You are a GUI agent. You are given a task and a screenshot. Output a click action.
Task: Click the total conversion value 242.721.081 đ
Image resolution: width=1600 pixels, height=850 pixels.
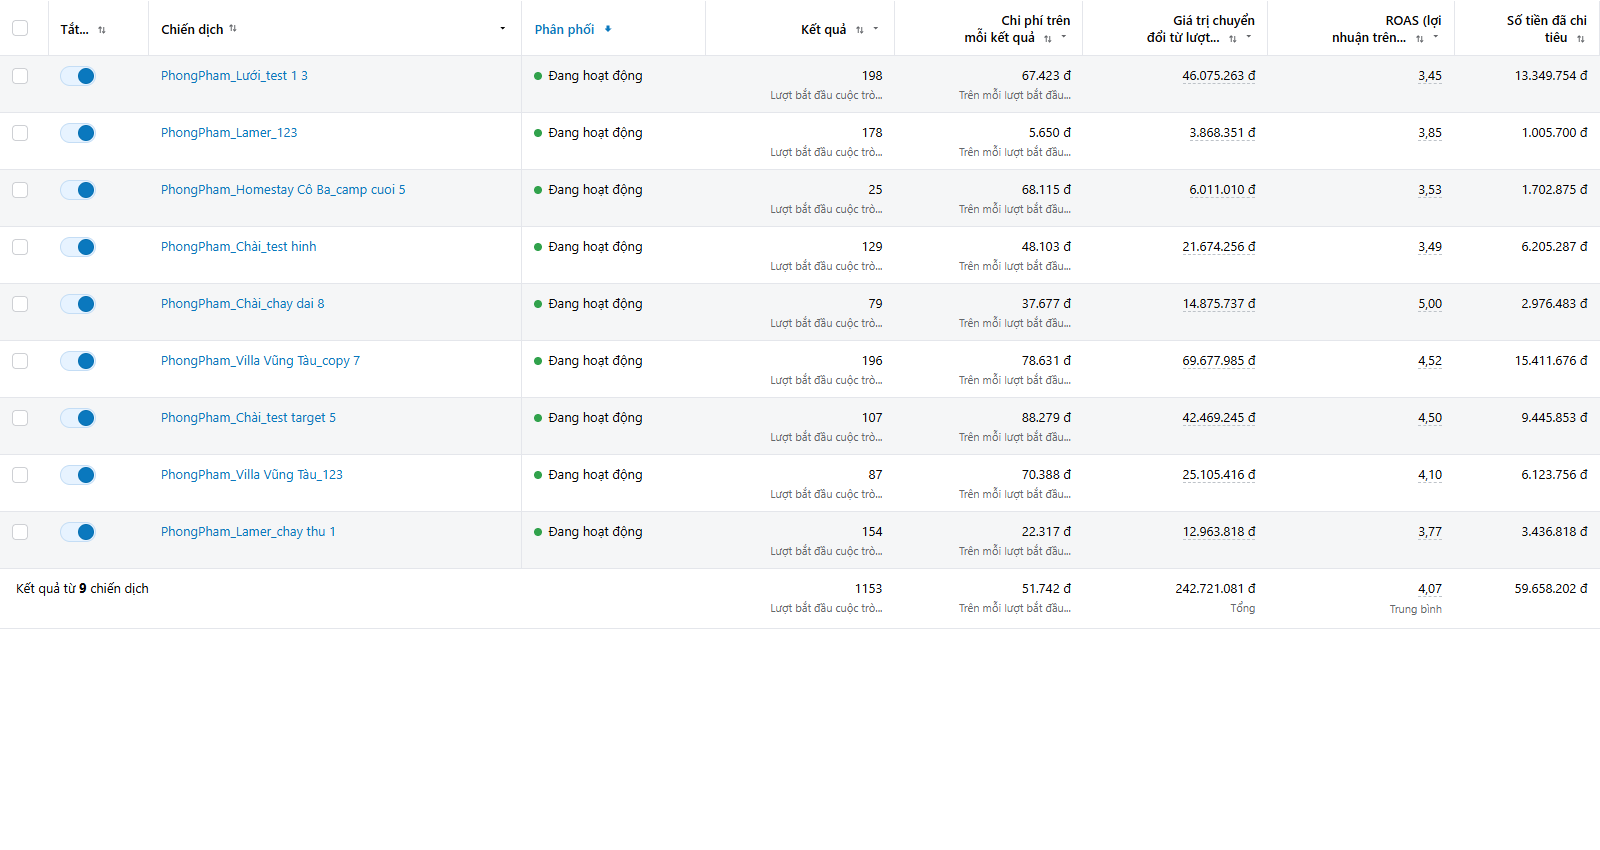coord(1215,589)
